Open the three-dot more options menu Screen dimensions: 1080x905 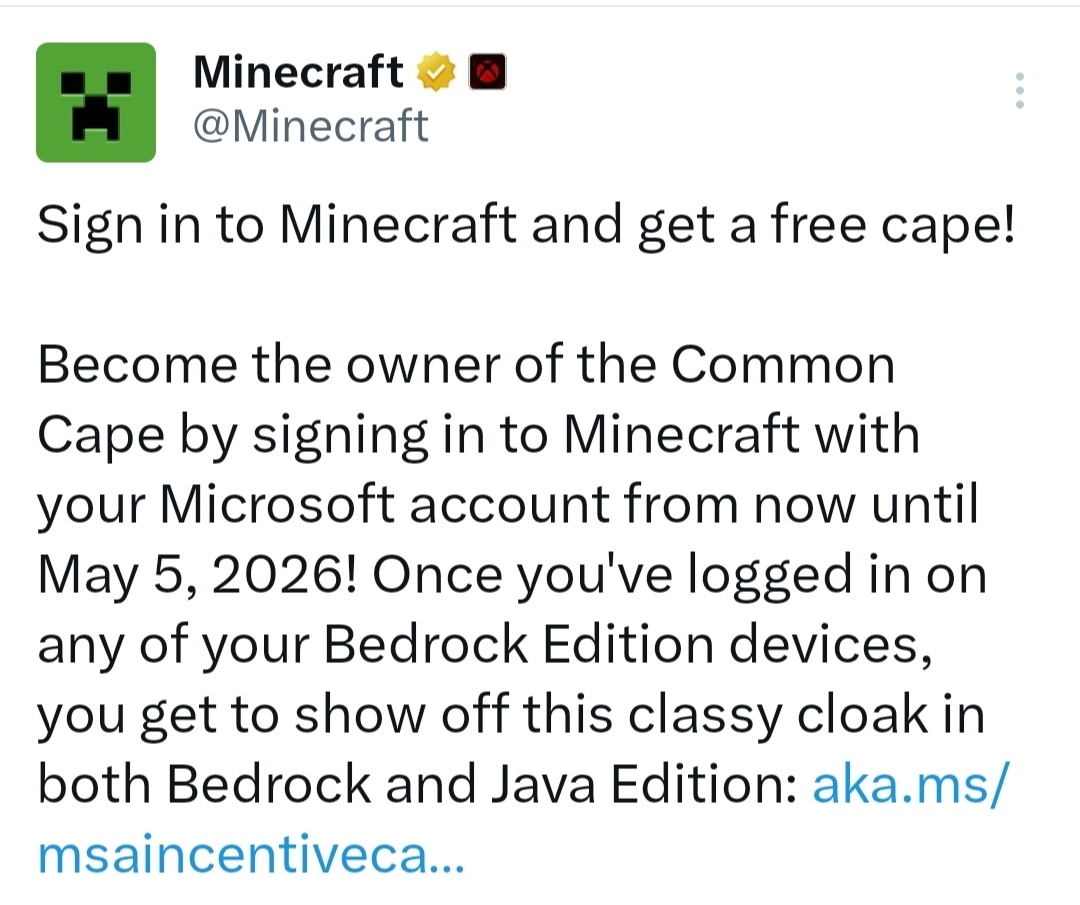[x=1020, y=90]
